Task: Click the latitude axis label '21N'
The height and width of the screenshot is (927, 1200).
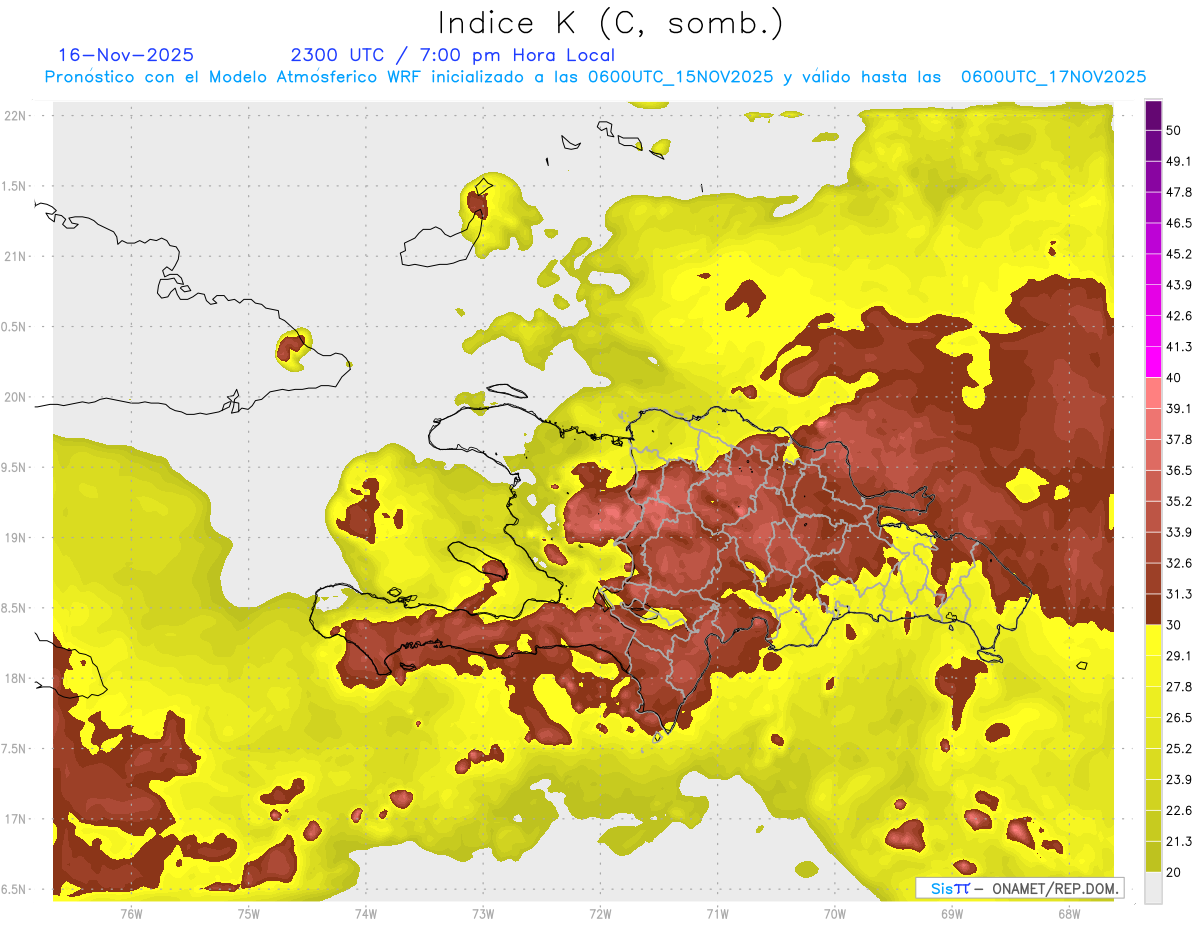Action: [x=15, y=256]
